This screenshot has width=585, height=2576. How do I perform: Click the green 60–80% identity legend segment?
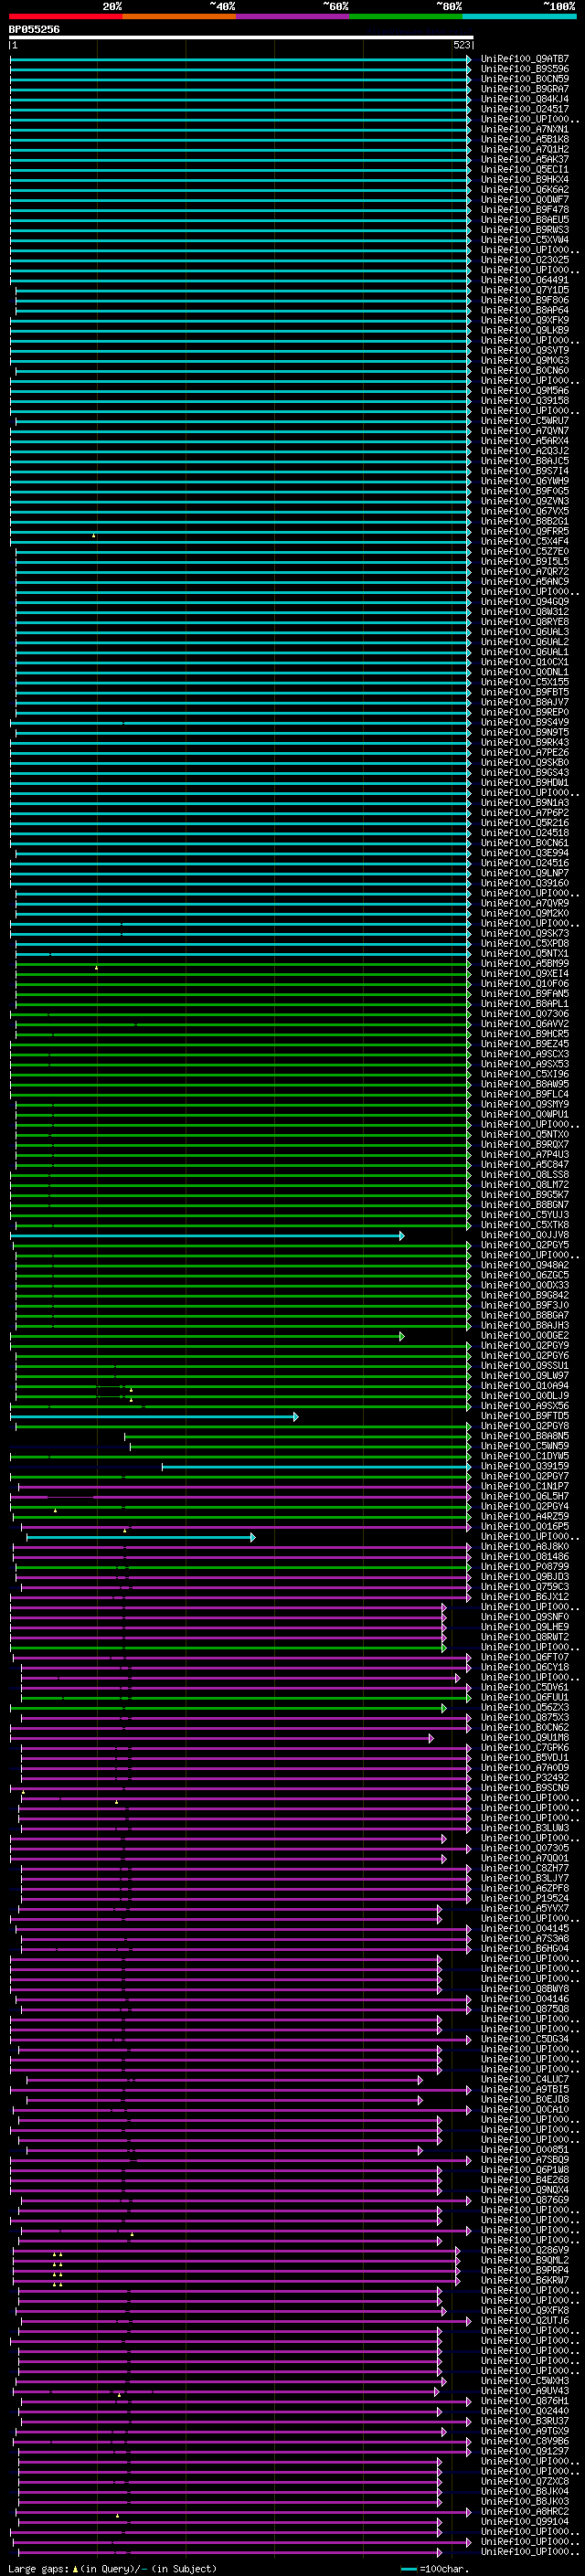pyautogui.click(x=406, y=17)
